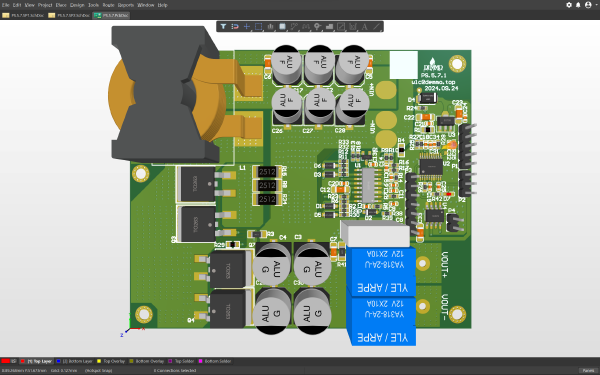This screenshot has height=375, width=600.
Task: Open the notifications bell
Action: click(x=578, y=5)
